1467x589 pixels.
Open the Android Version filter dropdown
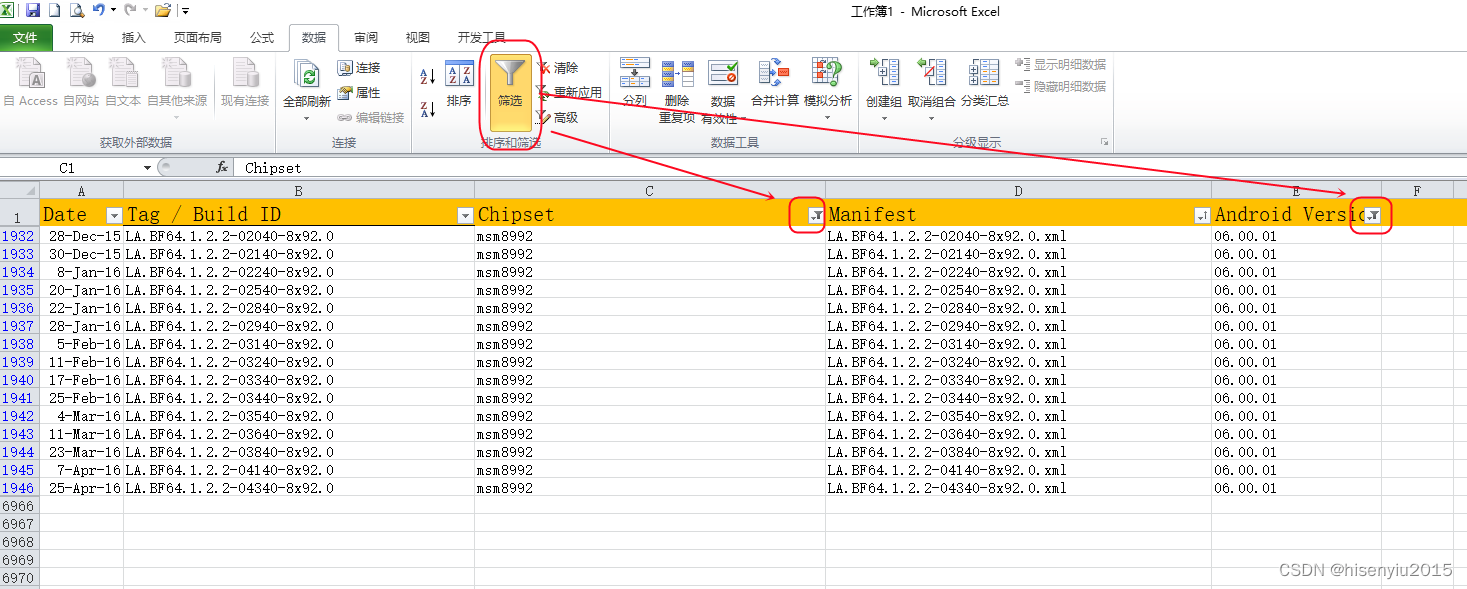pos(1373,216)
